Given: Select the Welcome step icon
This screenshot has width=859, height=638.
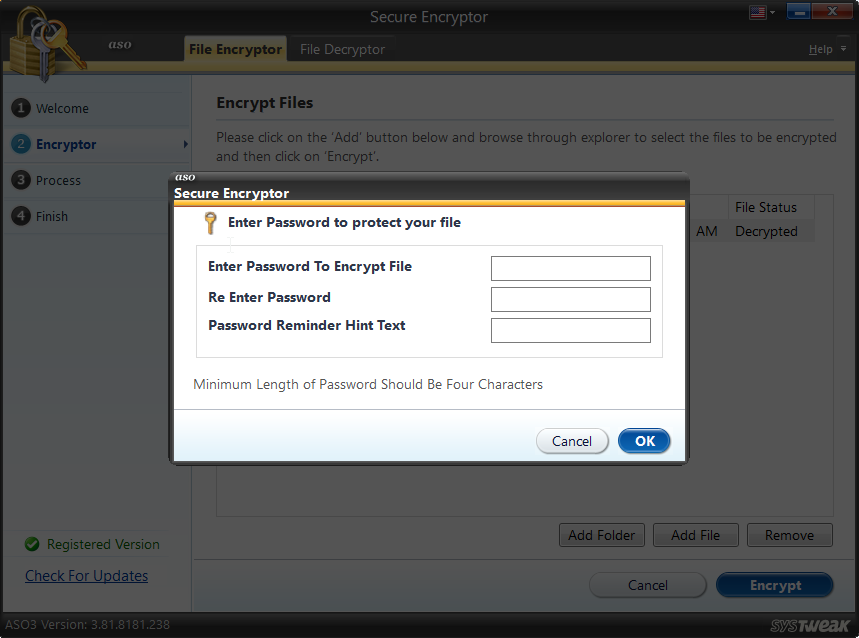Looking at the screenshot, I should click(22, 108).
